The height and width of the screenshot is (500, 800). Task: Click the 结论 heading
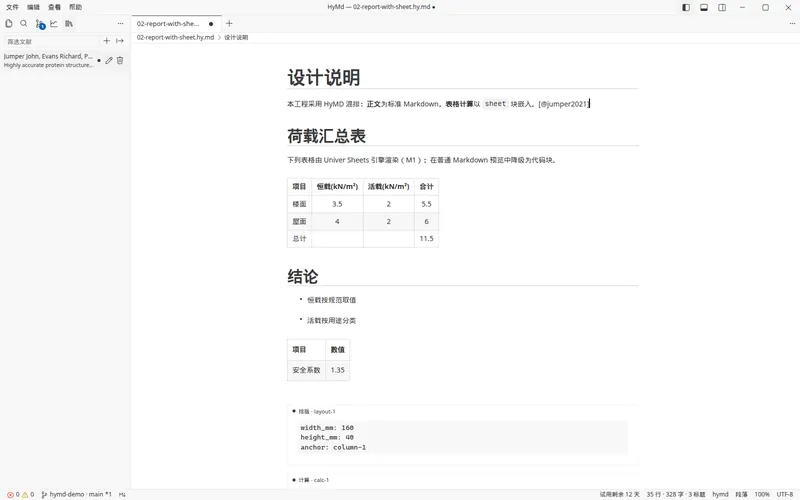click(x=303, y=276)
